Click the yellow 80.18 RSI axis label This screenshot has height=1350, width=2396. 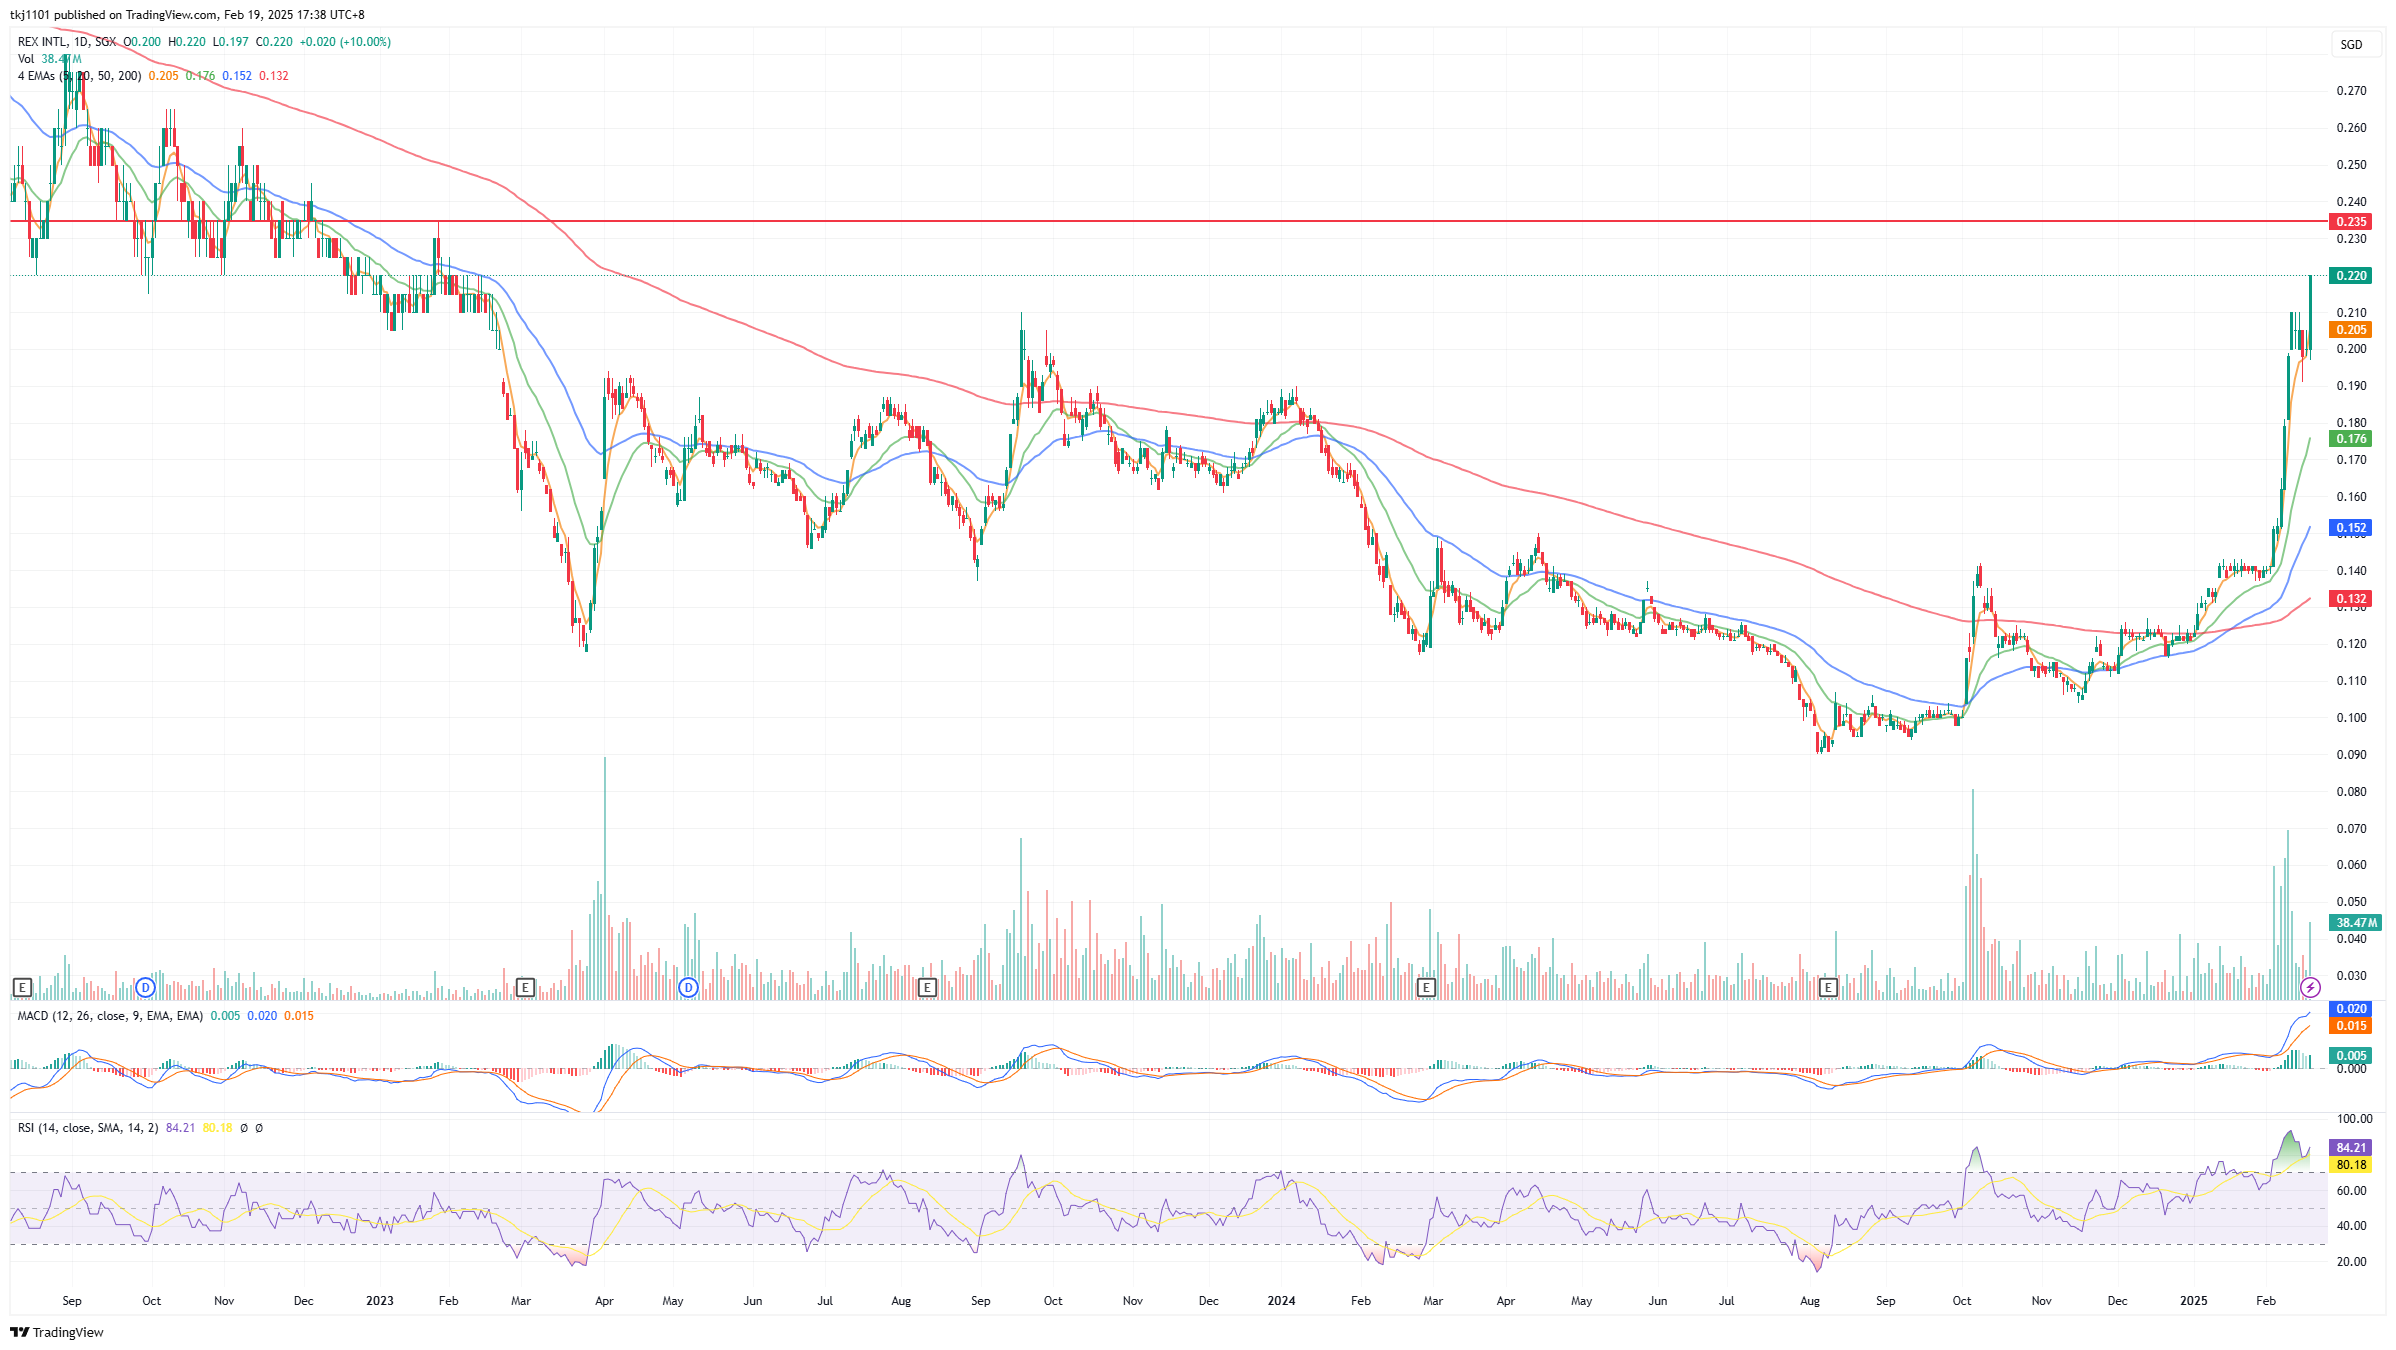click(x=2351, y=1165)
